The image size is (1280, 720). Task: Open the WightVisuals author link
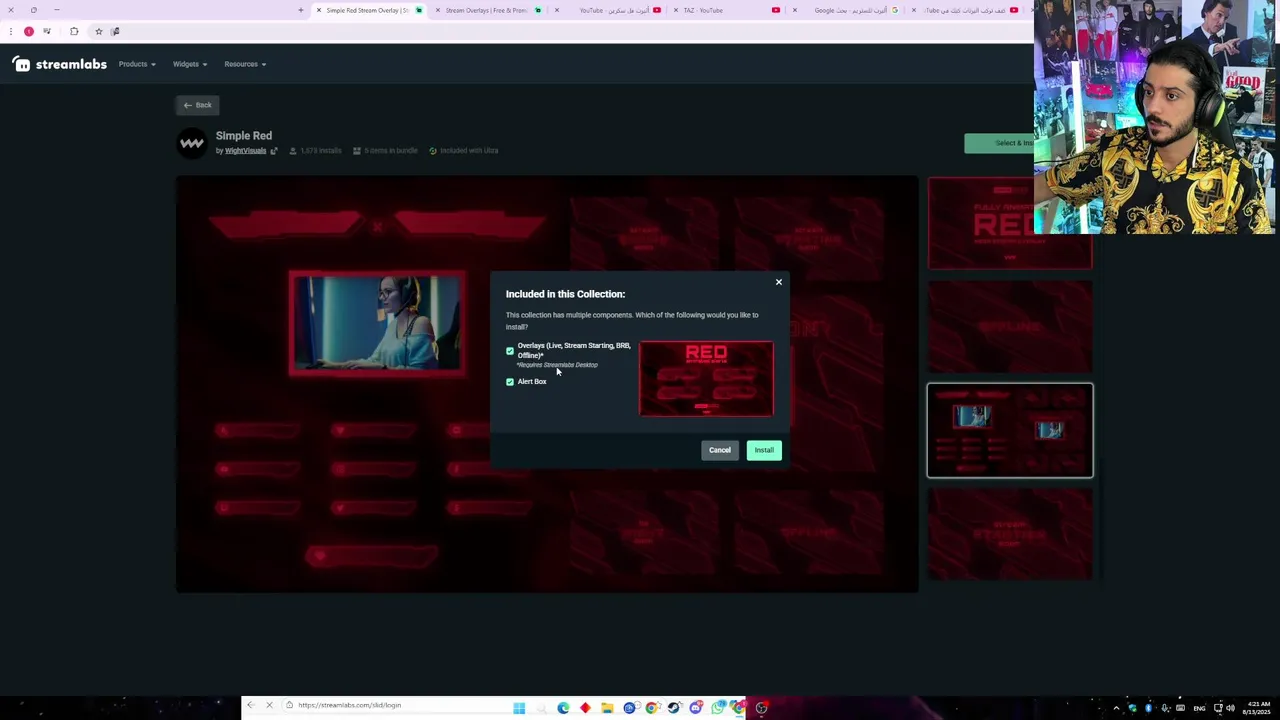point(245,151)
